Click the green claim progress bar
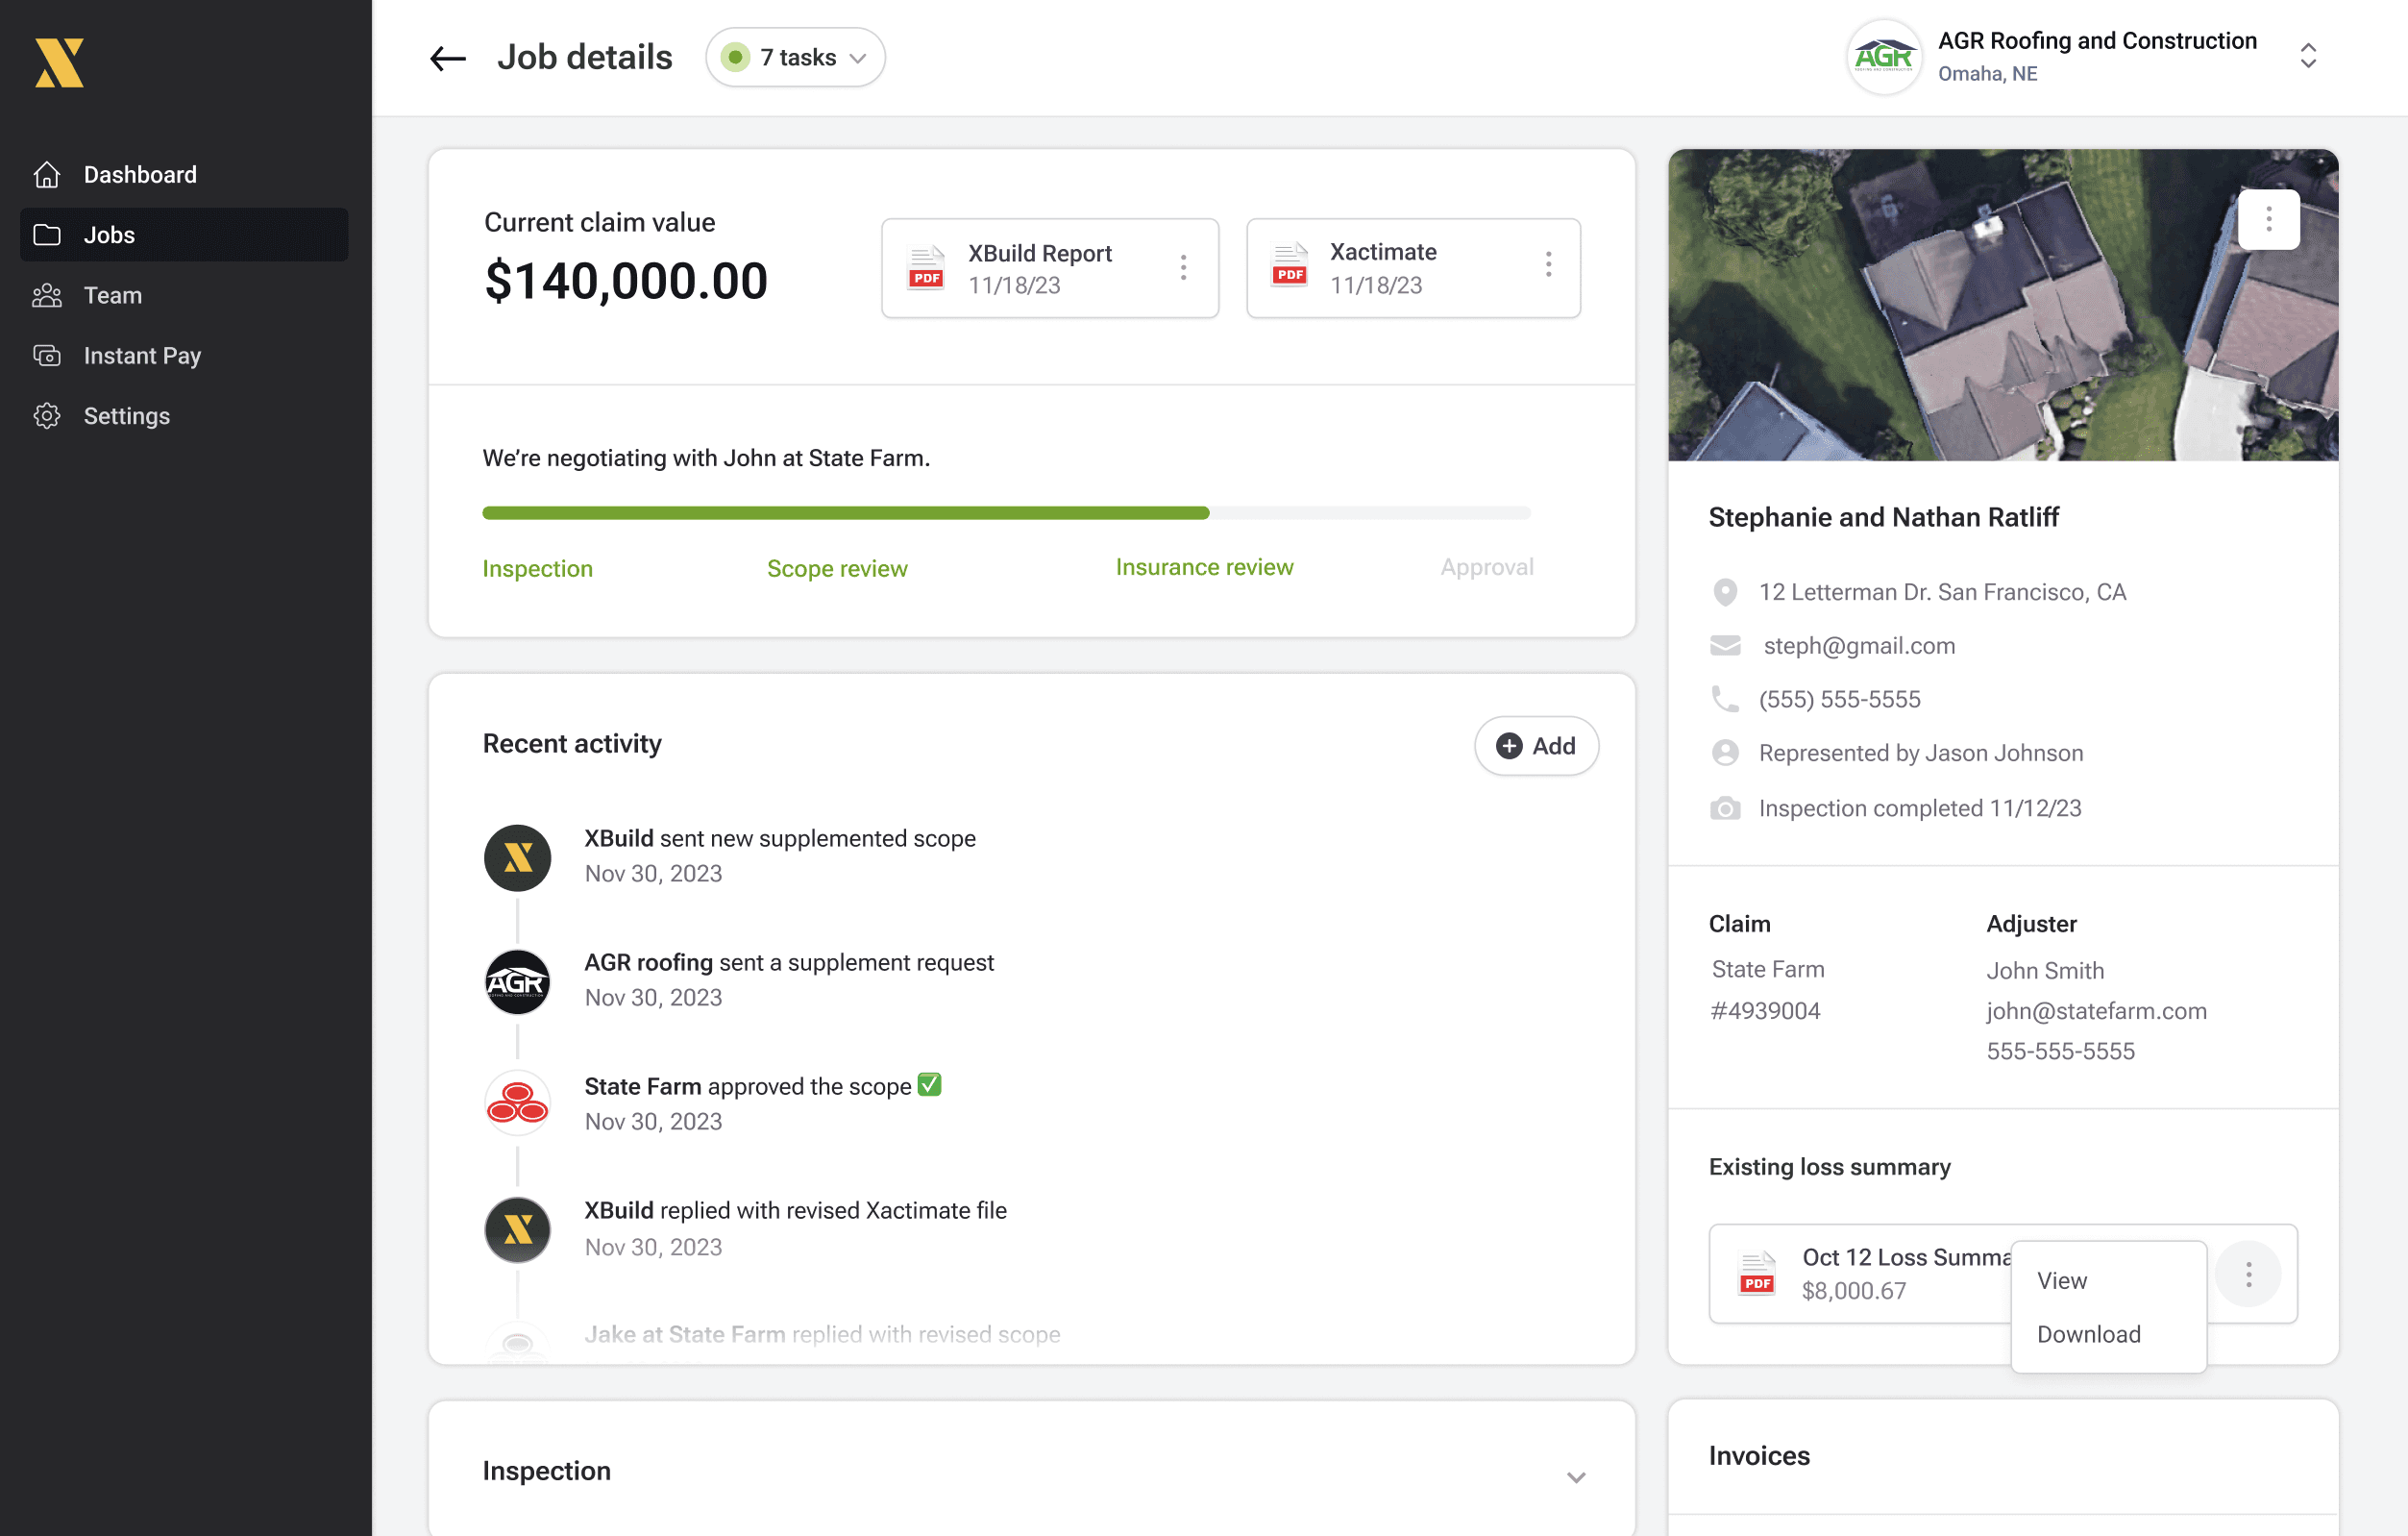 (845, 513)
